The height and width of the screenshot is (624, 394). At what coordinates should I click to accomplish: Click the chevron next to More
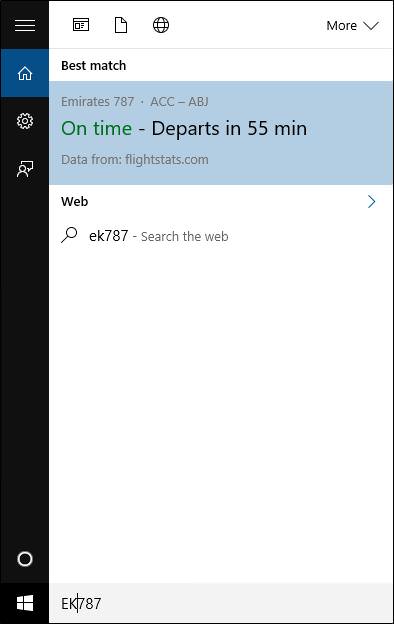point(371,26)
